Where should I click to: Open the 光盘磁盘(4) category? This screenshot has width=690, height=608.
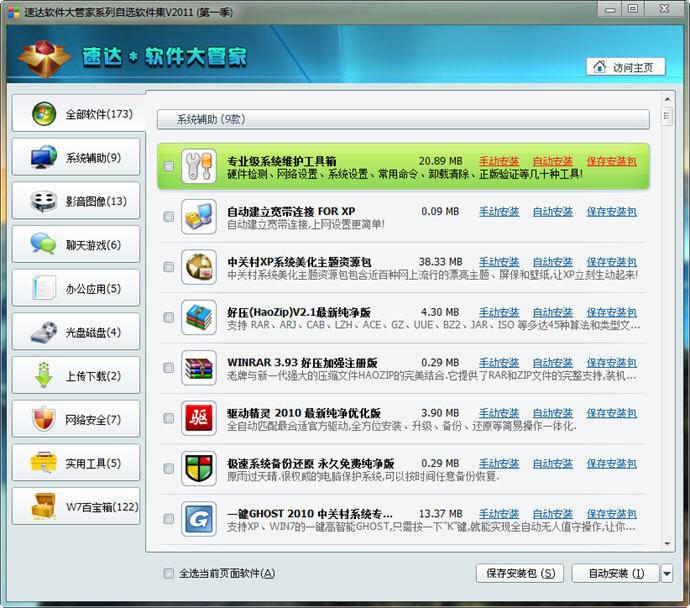coord(76,332)
